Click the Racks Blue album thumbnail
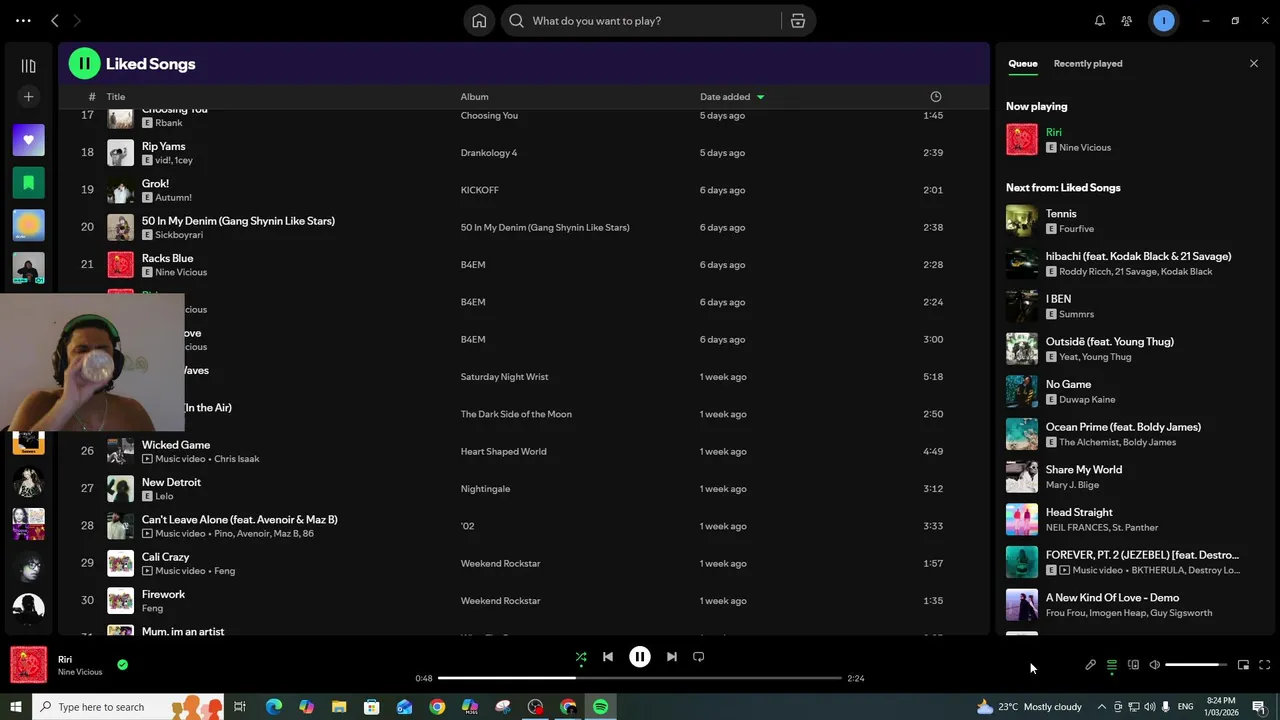1280x720 pixels. pyautogui.click(x=120, y=265)
